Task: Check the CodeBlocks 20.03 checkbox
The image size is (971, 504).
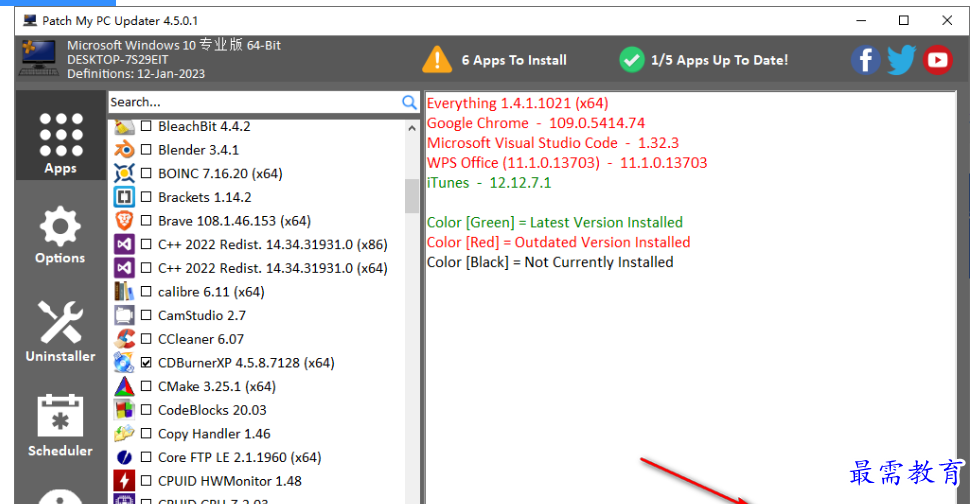Action: 146,410
